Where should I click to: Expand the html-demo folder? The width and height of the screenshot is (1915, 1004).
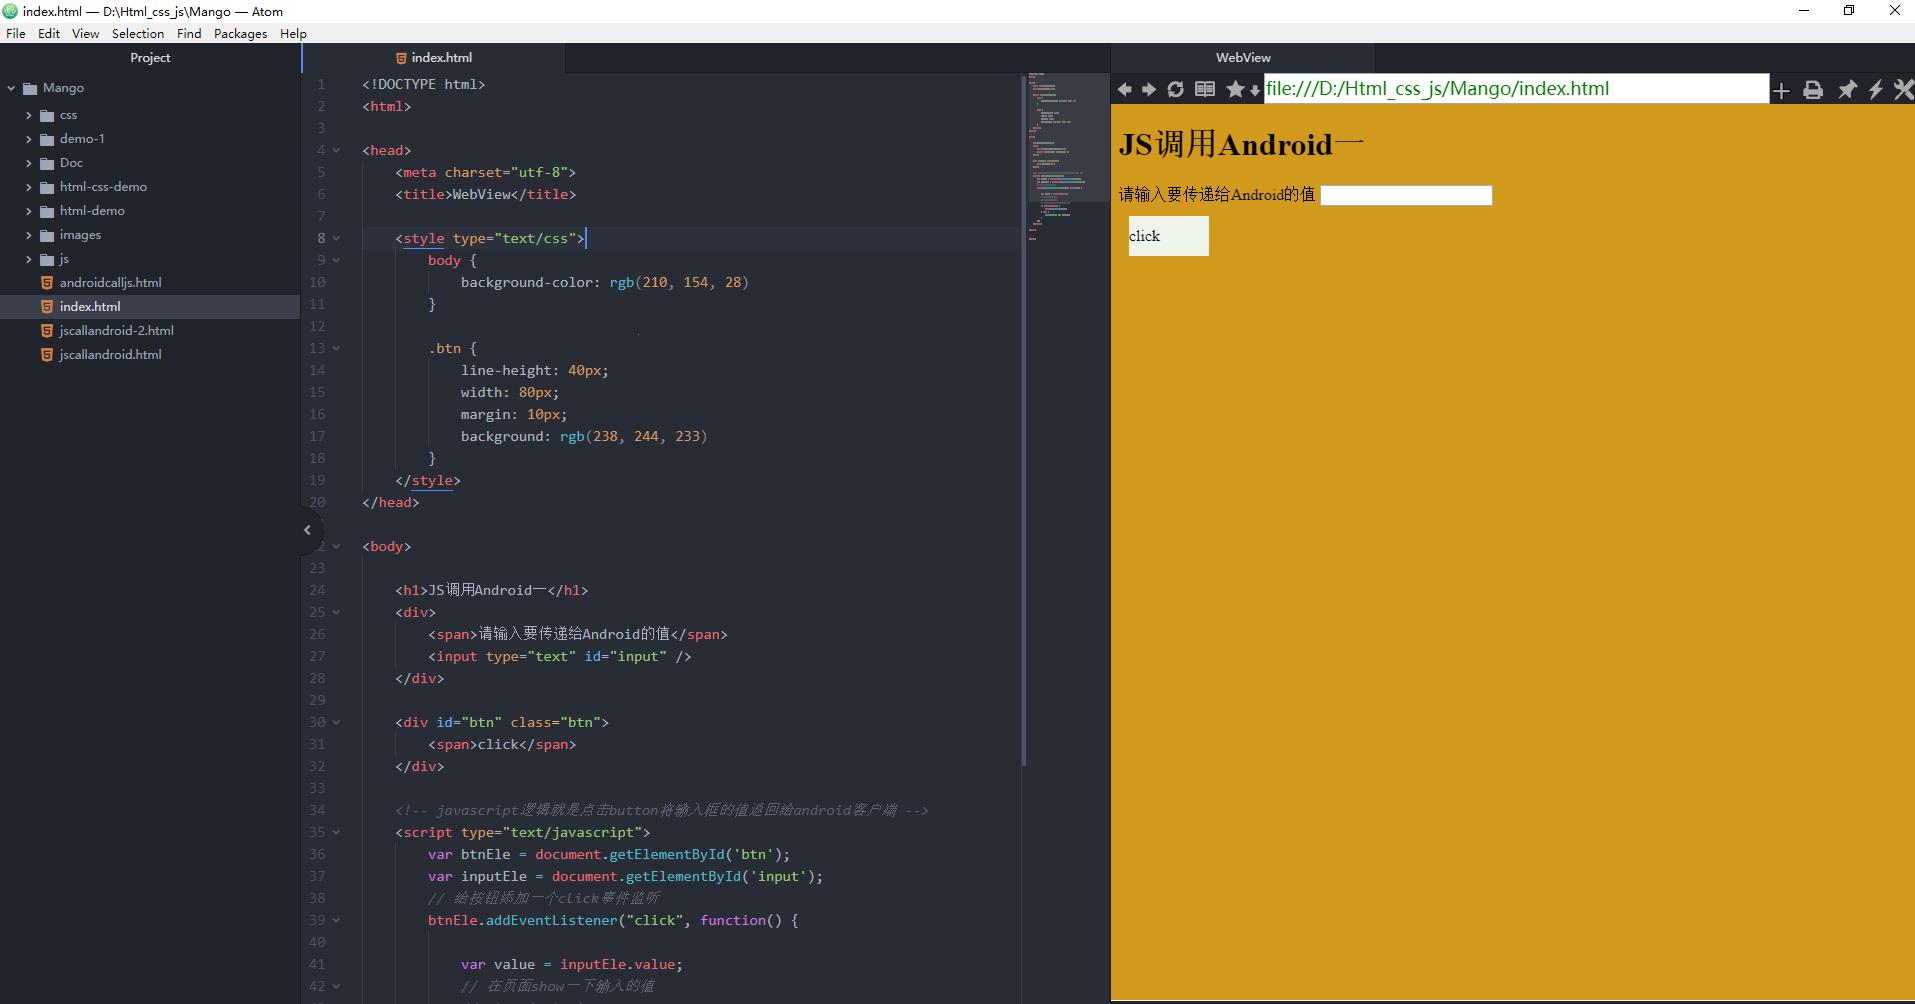point(29,211)
